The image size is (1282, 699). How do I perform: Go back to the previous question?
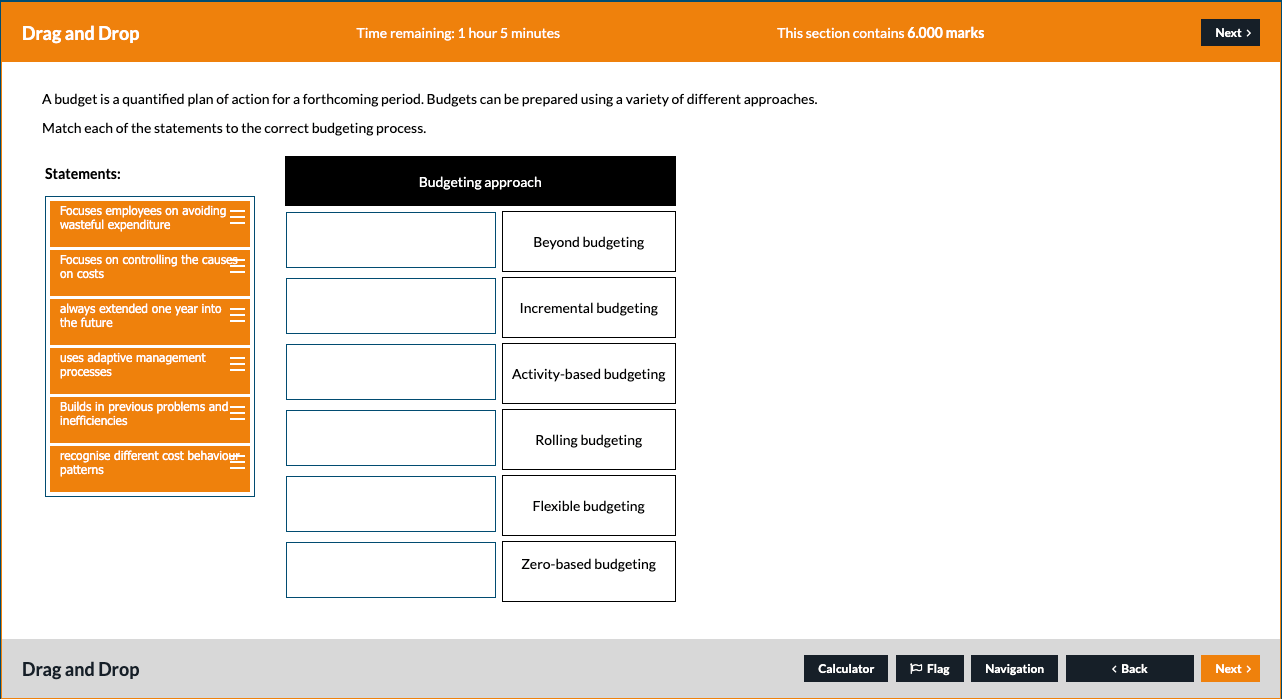[1129, 668]
